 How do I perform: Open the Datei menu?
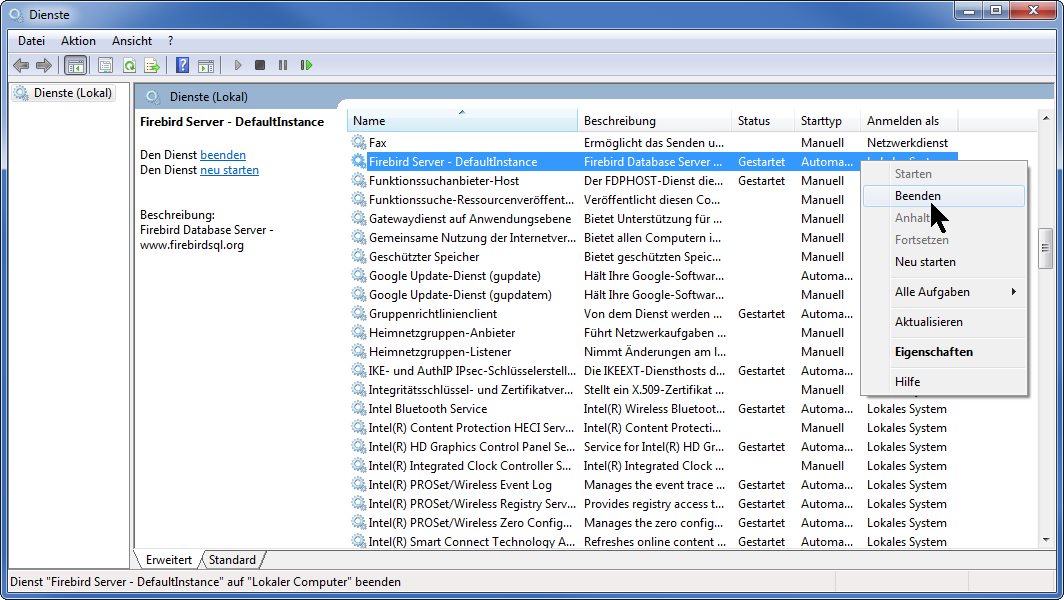coord(31,41)
